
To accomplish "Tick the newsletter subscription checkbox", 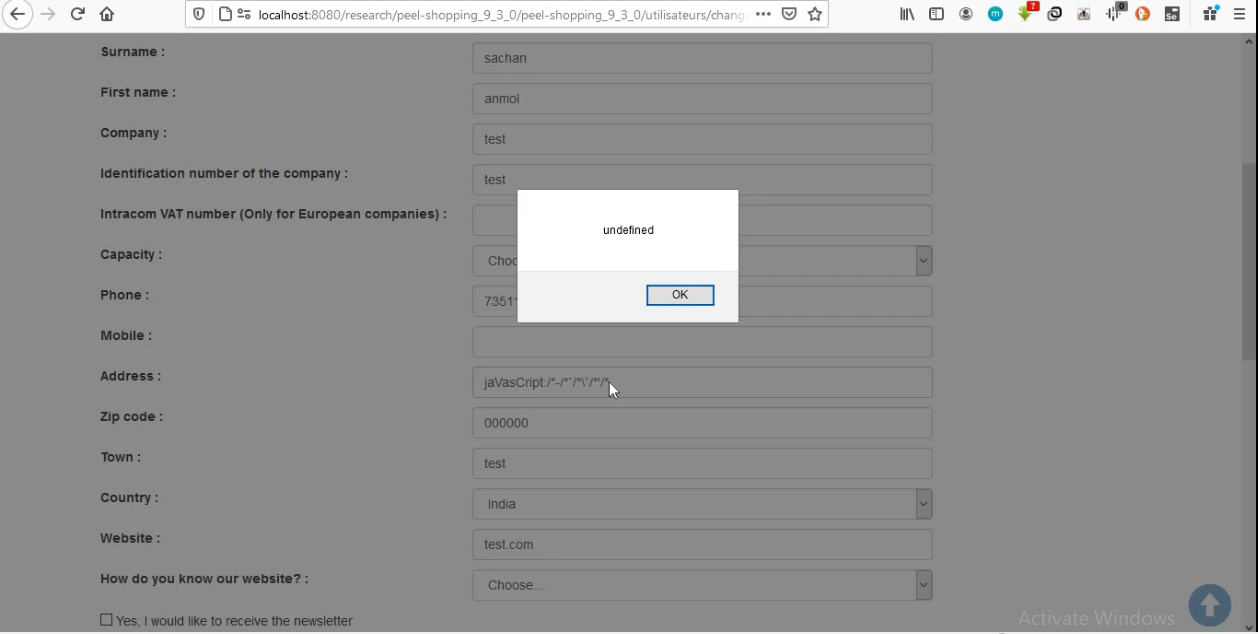I will click(x=106, y=620).
